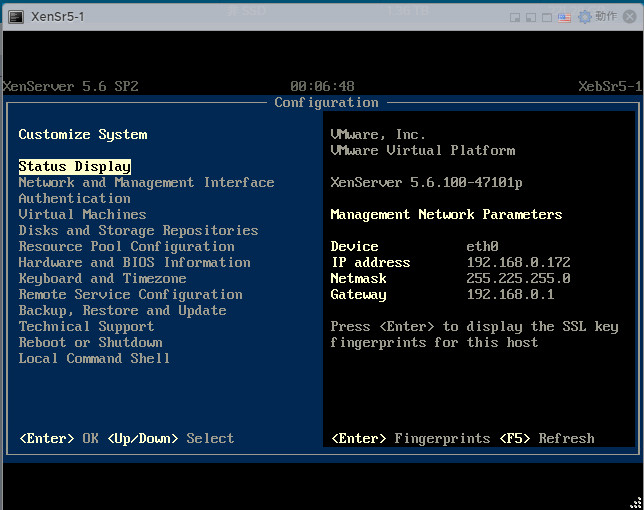The width and height of the screenshot is (644, 510).
Task: Open the Authentication menu entry
Action: pos(74,198)
